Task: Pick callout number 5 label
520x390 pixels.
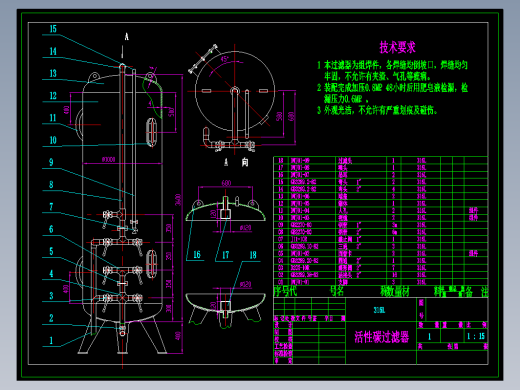Action: [51, 251]
